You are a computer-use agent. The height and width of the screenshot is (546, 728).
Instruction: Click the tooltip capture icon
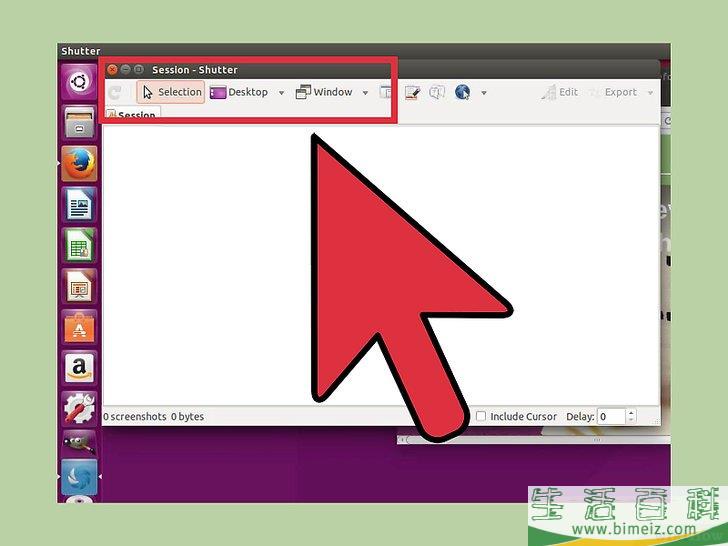coord(437,92)
